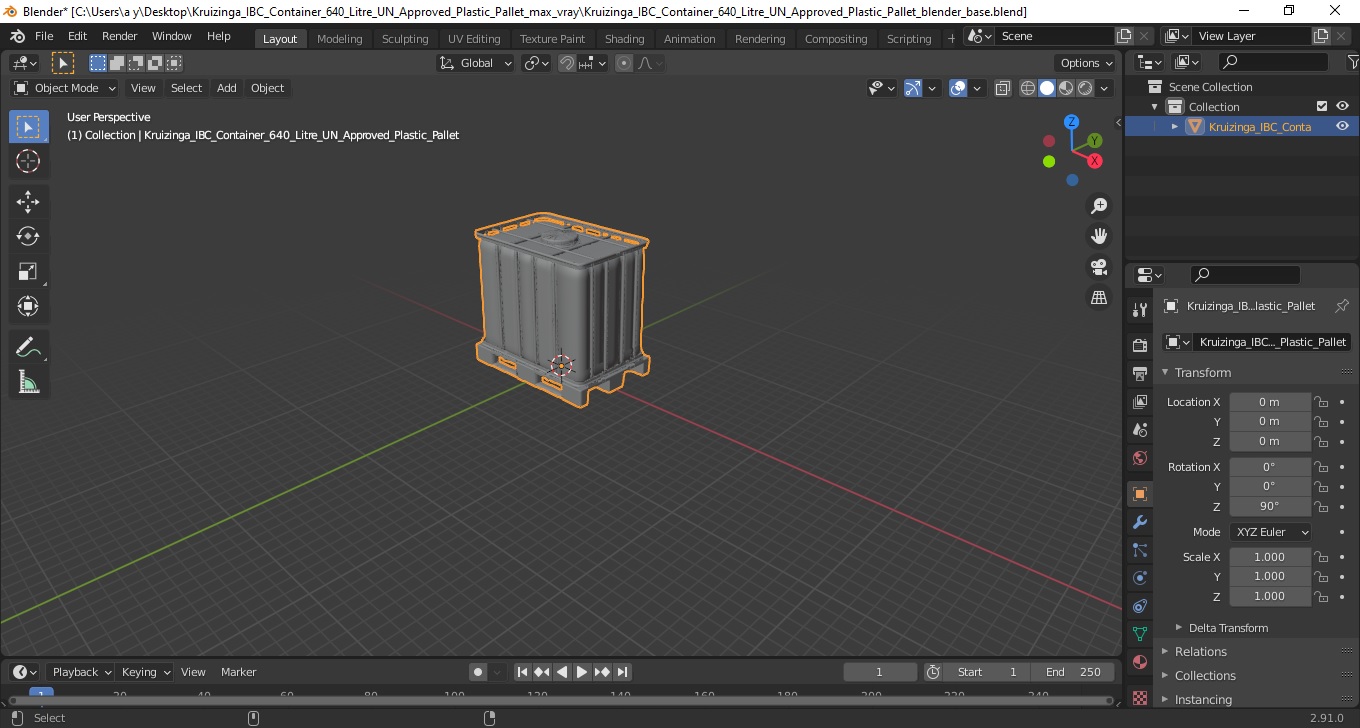
Task: Click the End frame 250 field
Action: [x=1073, y=672]
